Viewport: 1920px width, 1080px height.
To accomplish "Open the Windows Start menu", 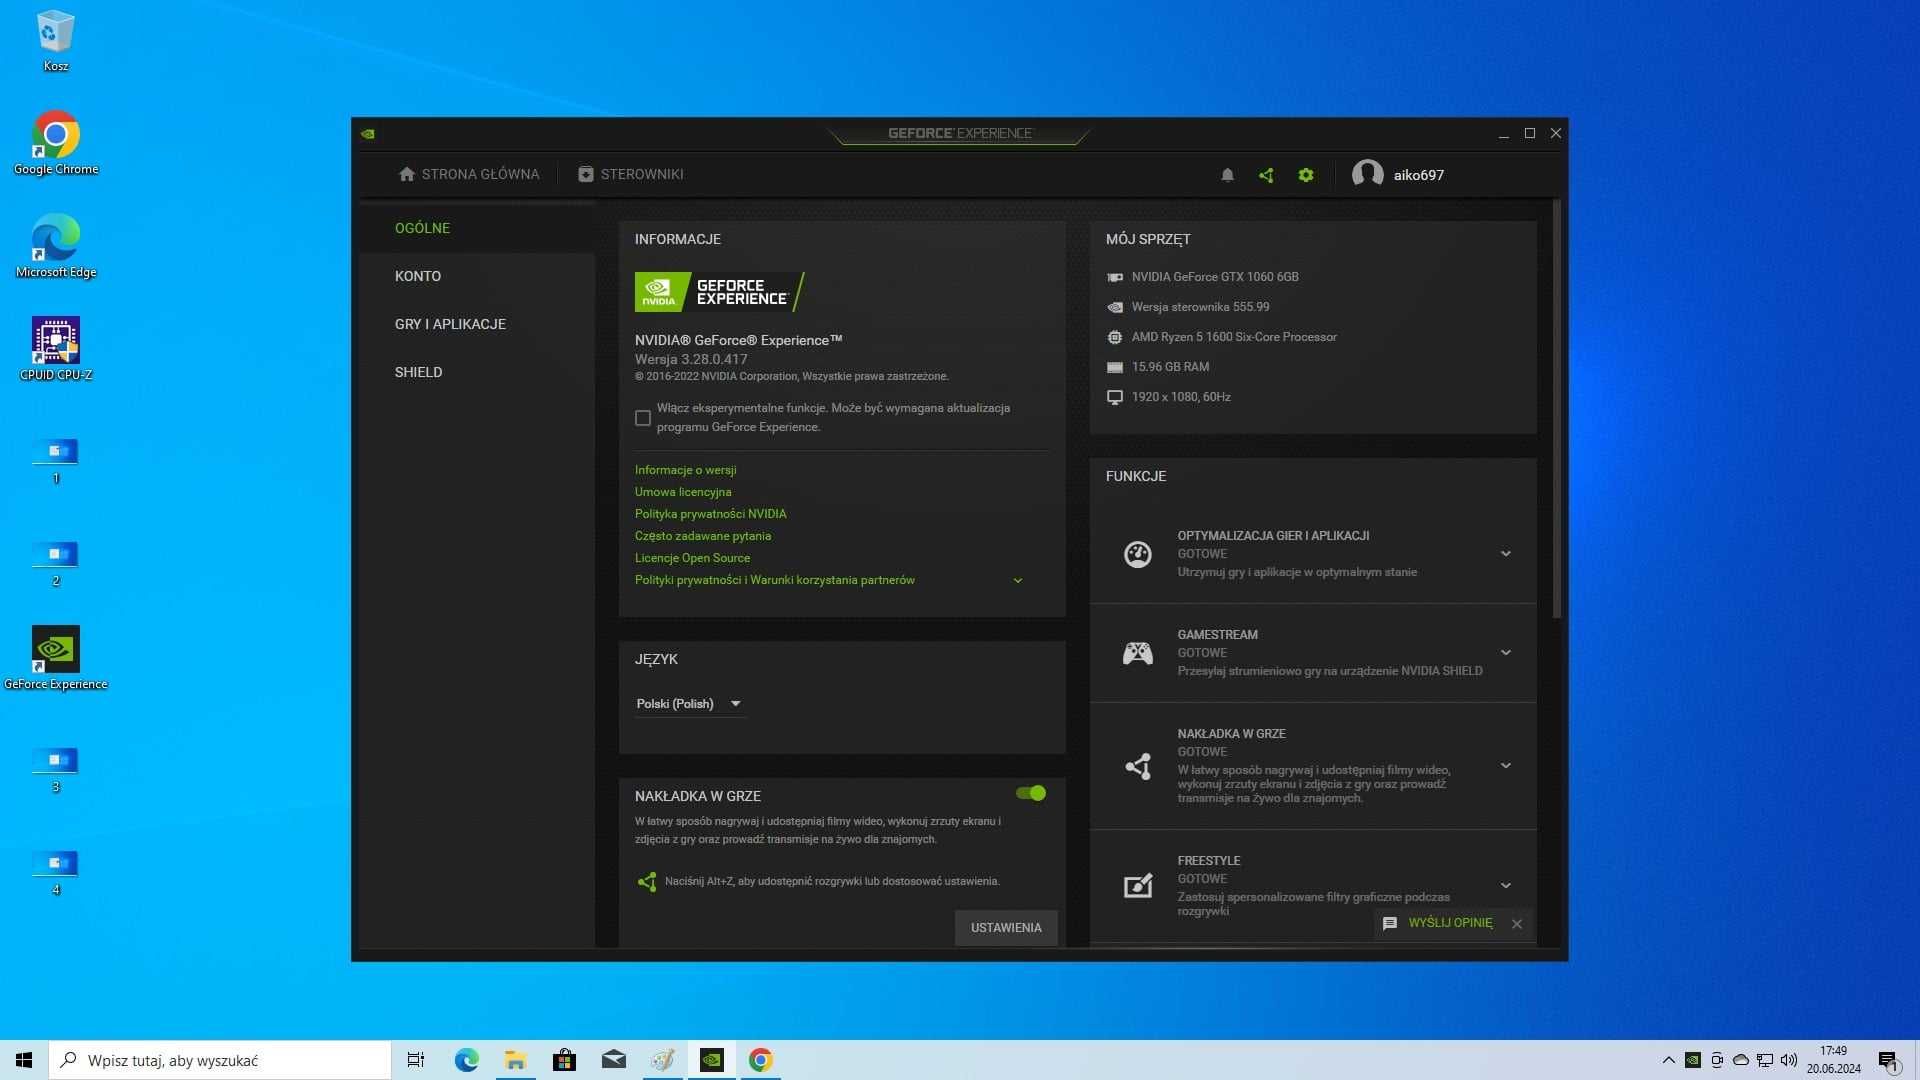I will tap(24, 1060).
